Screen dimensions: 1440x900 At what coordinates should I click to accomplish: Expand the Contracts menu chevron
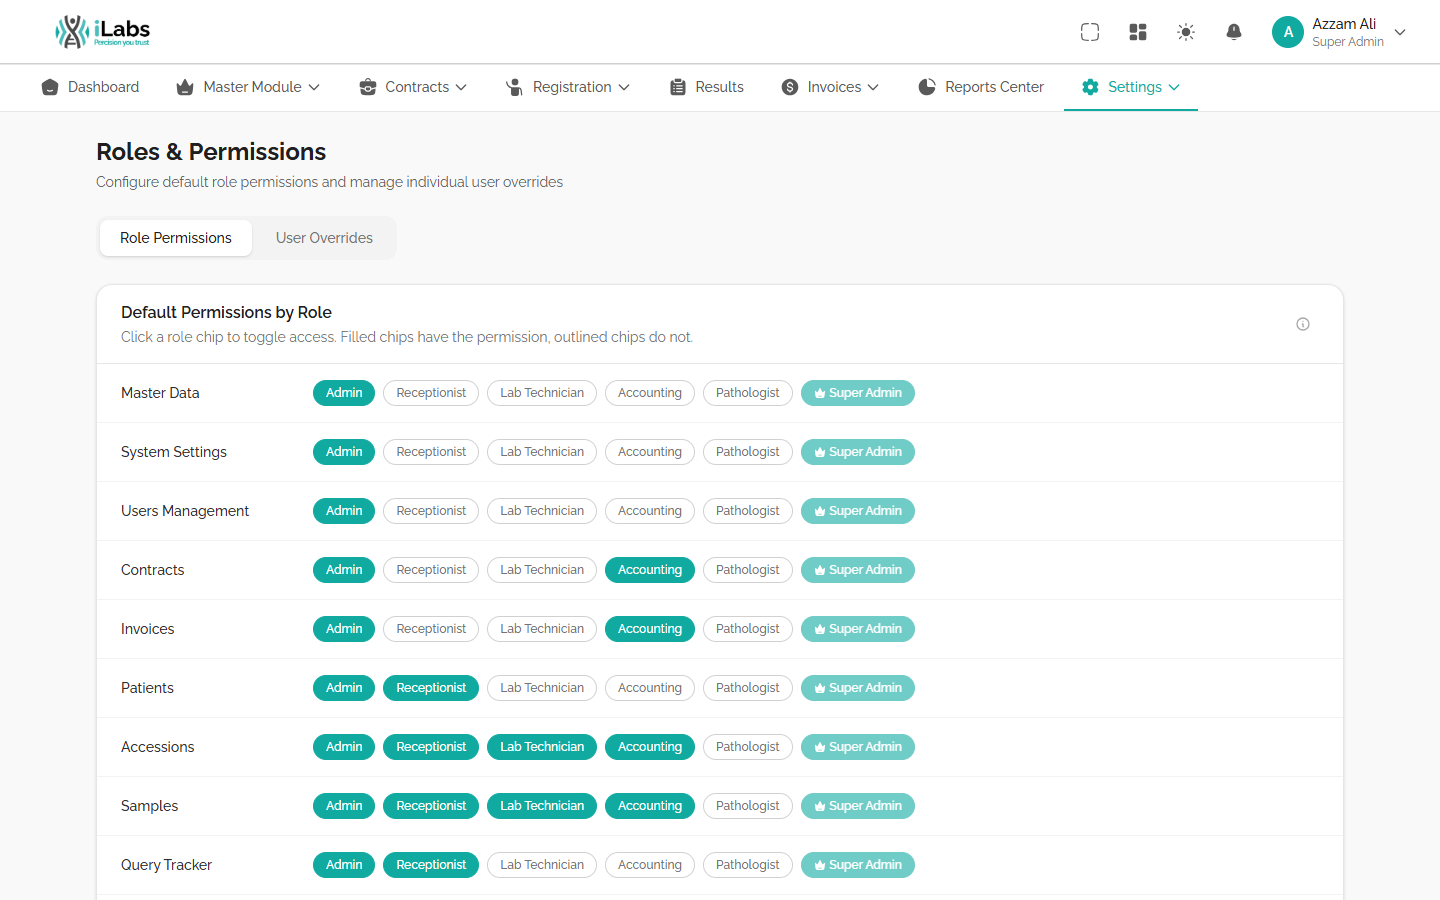[461, 87]
